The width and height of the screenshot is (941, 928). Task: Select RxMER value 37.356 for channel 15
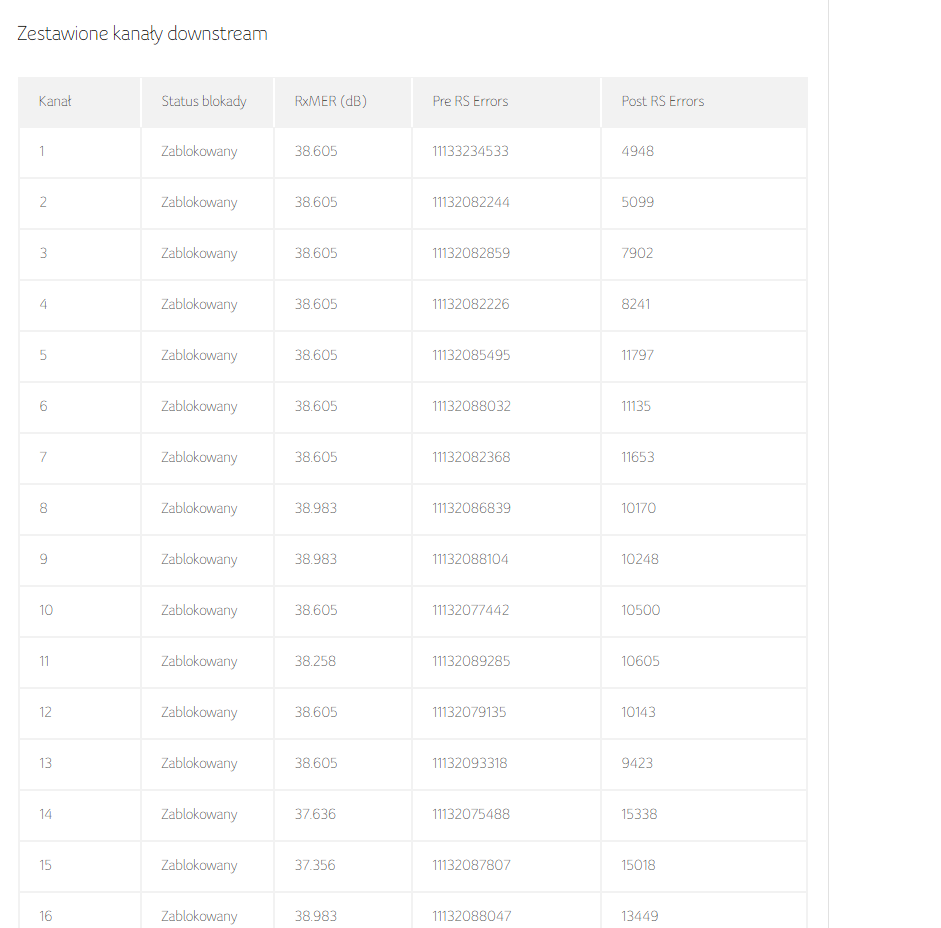[x=315, y=866]
